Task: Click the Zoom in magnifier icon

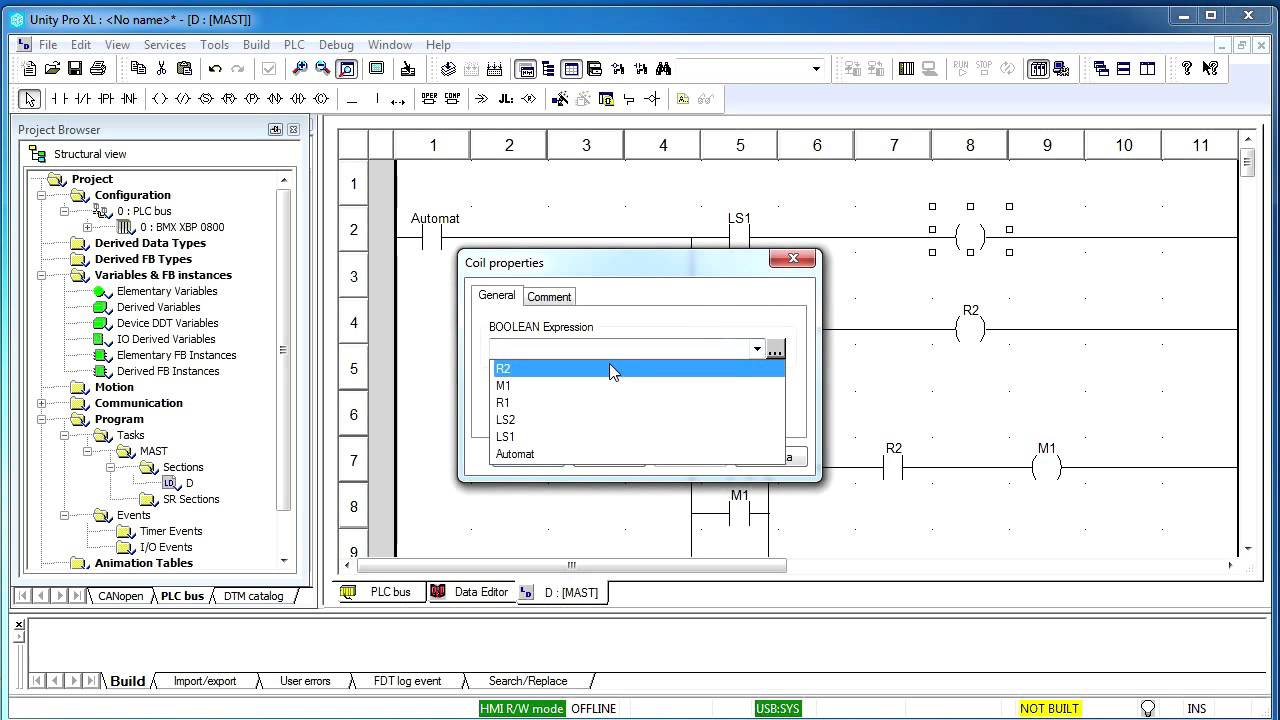Action: point(299,68)
